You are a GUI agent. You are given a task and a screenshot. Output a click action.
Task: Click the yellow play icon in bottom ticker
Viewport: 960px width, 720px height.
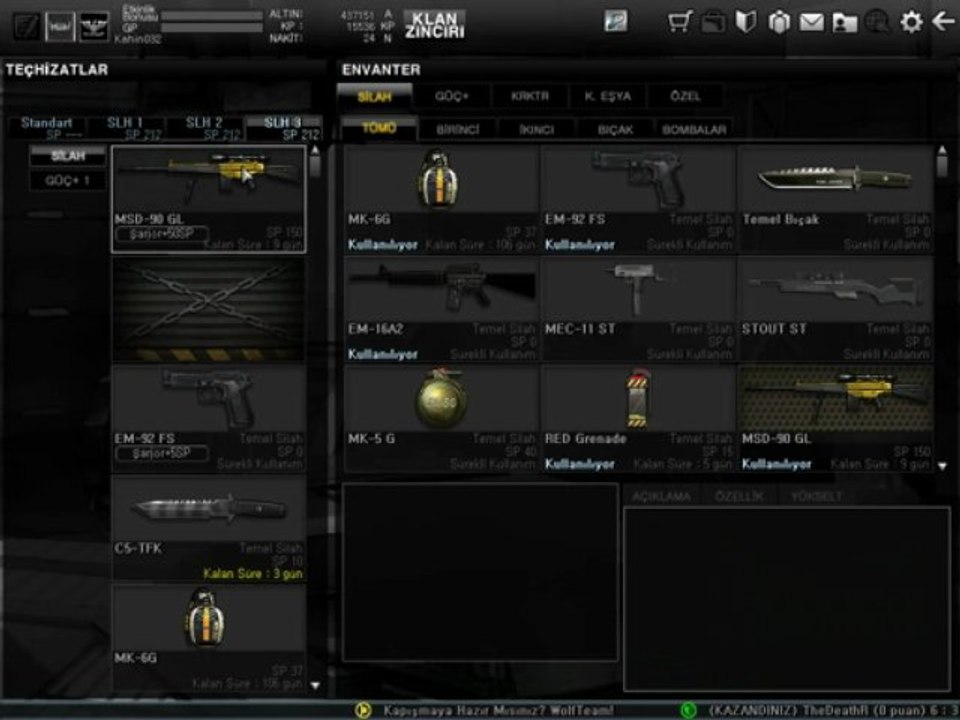coord(362,710)
